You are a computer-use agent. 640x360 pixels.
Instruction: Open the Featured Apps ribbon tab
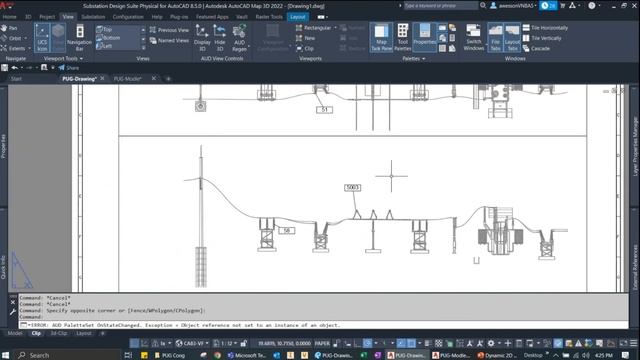pyautogui.click(x=212, y=17)
